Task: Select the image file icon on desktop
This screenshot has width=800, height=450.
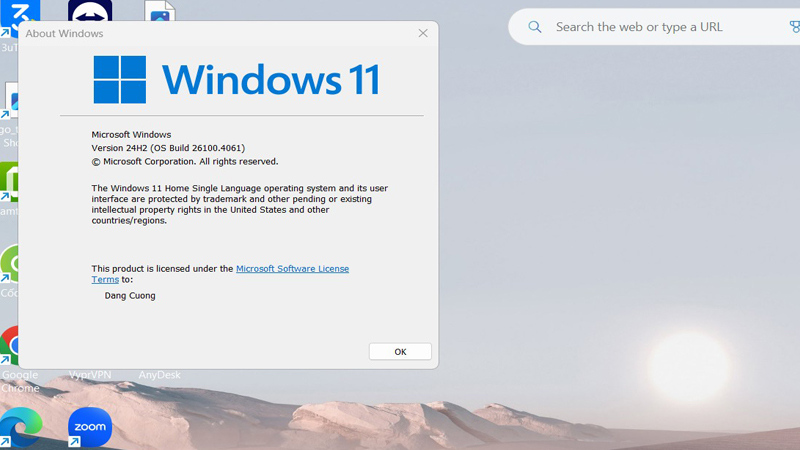Action: [160, 11]
